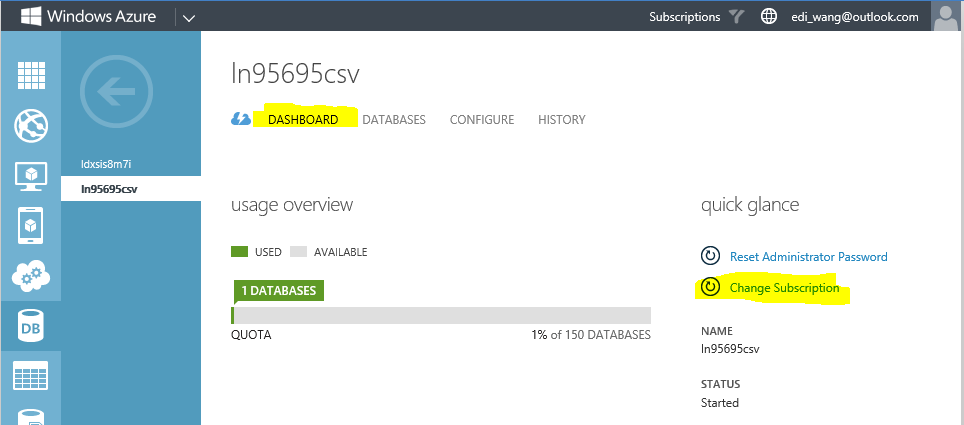The height and width of the screenshot is (425, 964).
Task: Click the database quota usage bar
Action: [x=441, y=315]
